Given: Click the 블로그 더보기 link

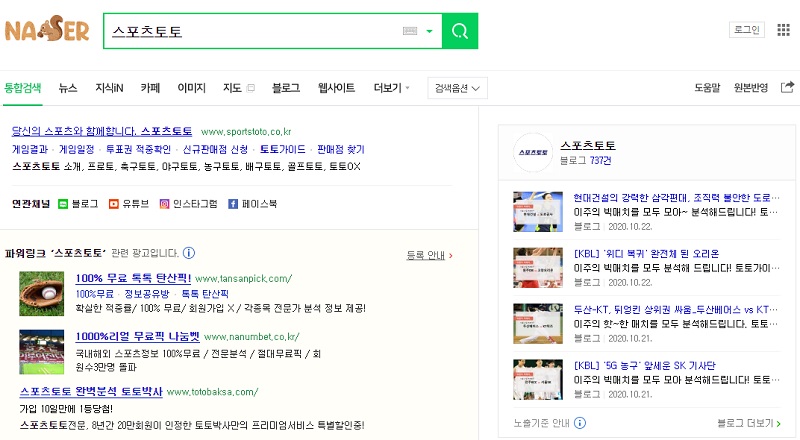Looking at the screenshot, I should click(748, 423).
